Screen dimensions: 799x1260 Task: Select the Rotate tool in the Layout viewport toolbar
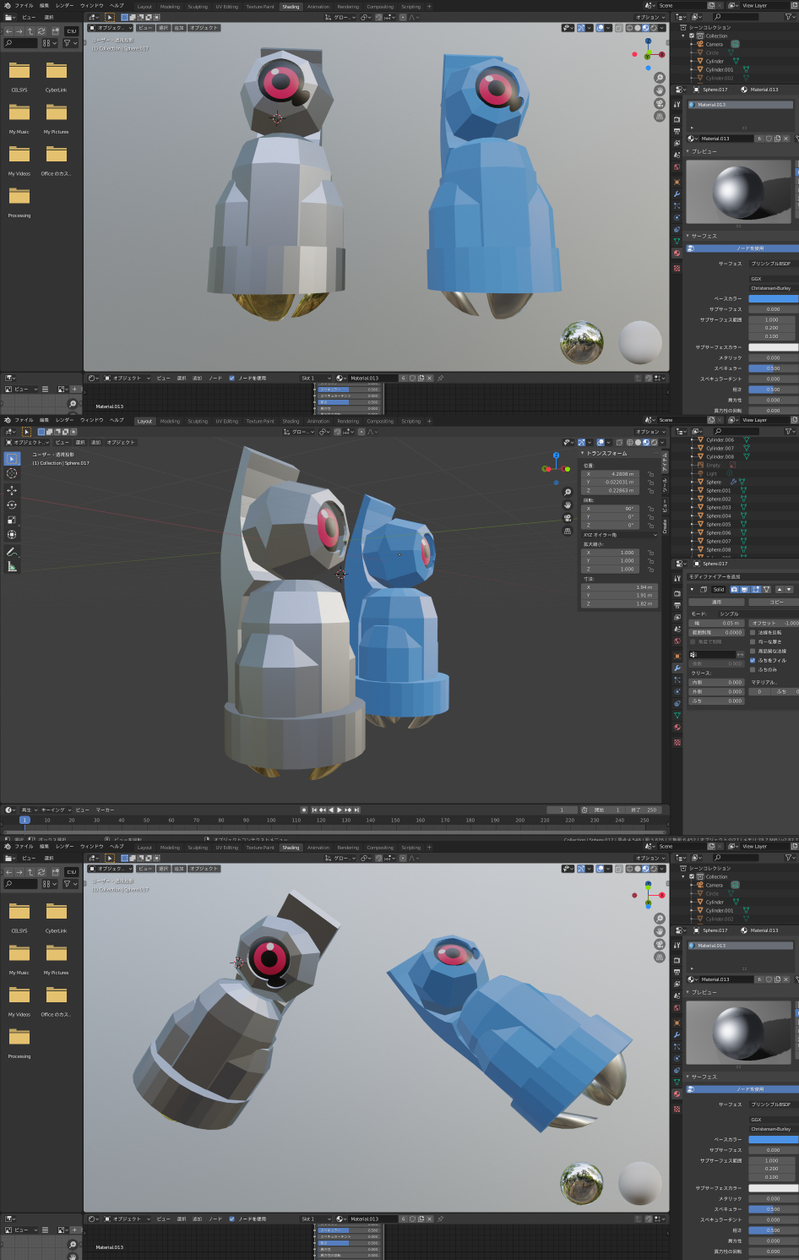tap(12, 505)
